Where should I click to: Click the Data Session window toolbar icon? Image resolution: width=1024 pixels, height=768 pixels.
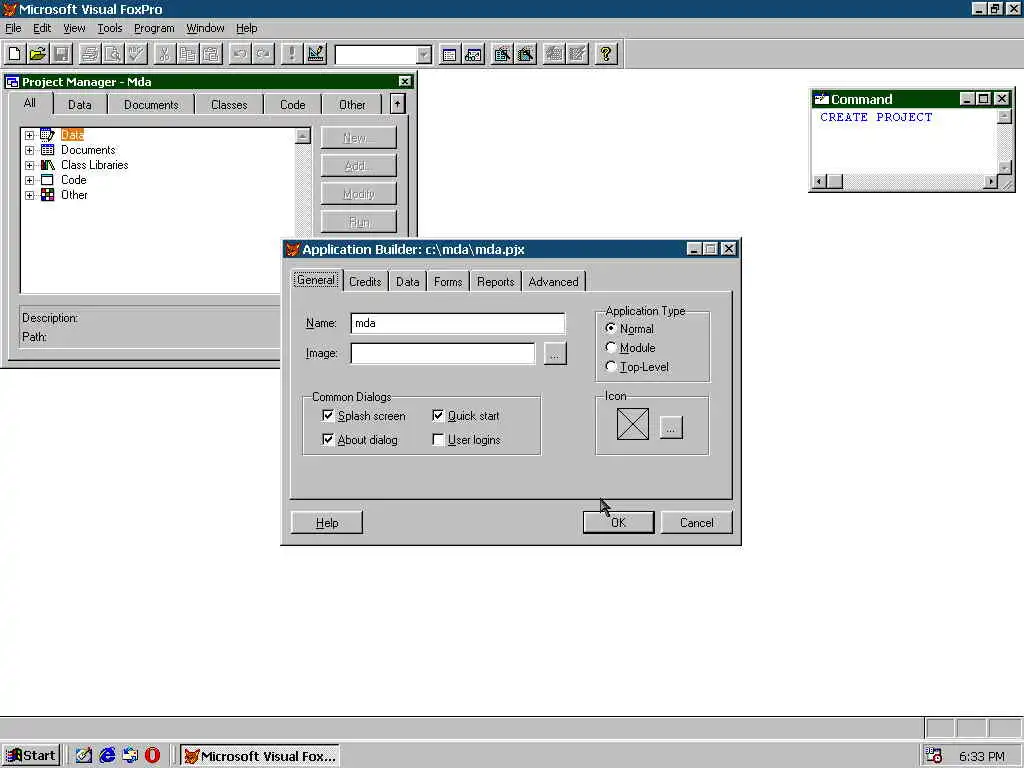click(473, 54)
